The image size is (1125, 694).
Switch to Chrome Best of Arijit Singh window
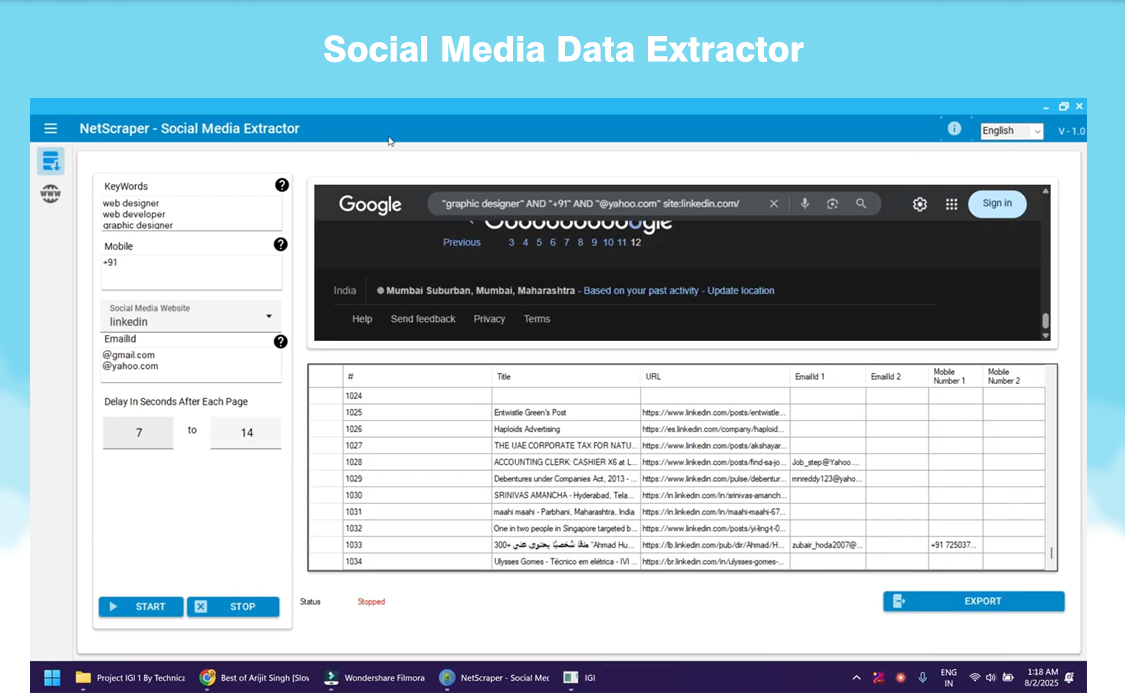(255, 677)
